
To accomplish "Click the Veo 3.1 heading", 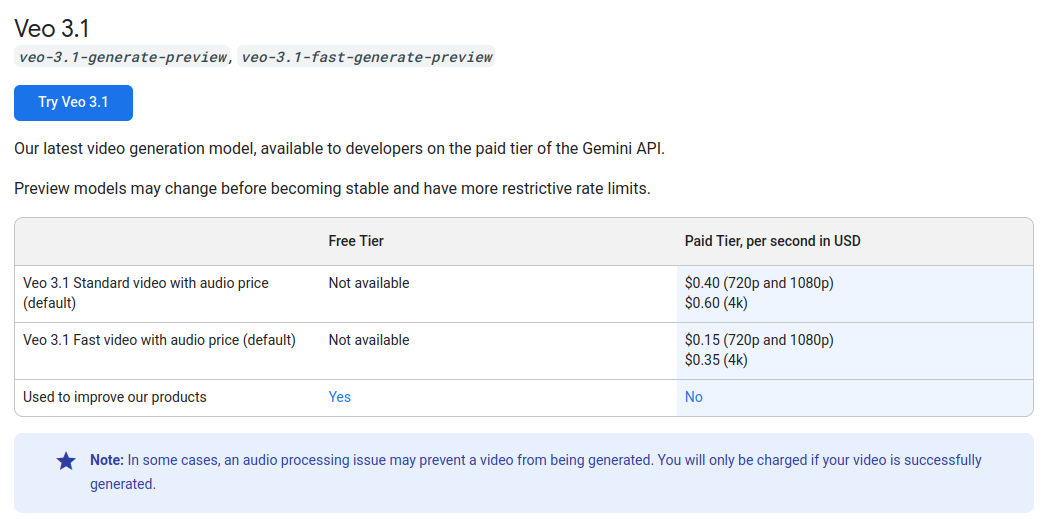I will (x=52, y=28).
